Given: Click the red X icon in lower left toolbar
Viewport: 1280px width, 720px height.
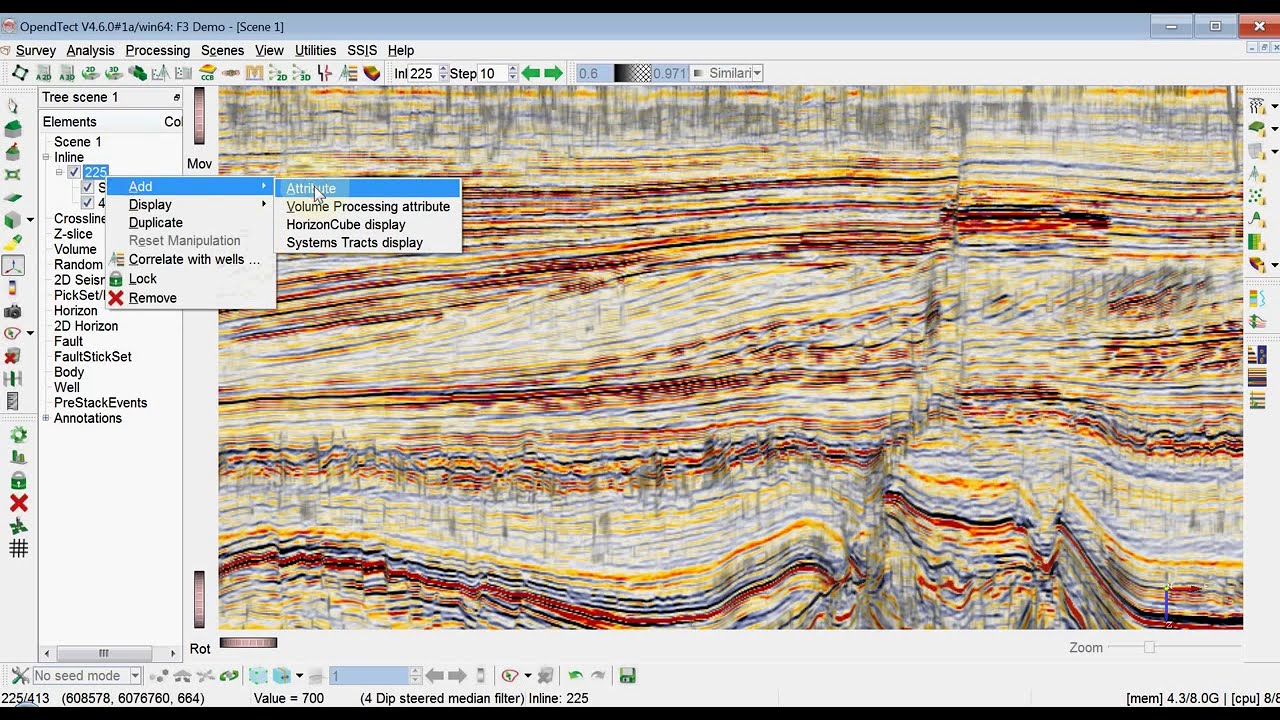Looking at the screenshot, I should click(18, 503).
